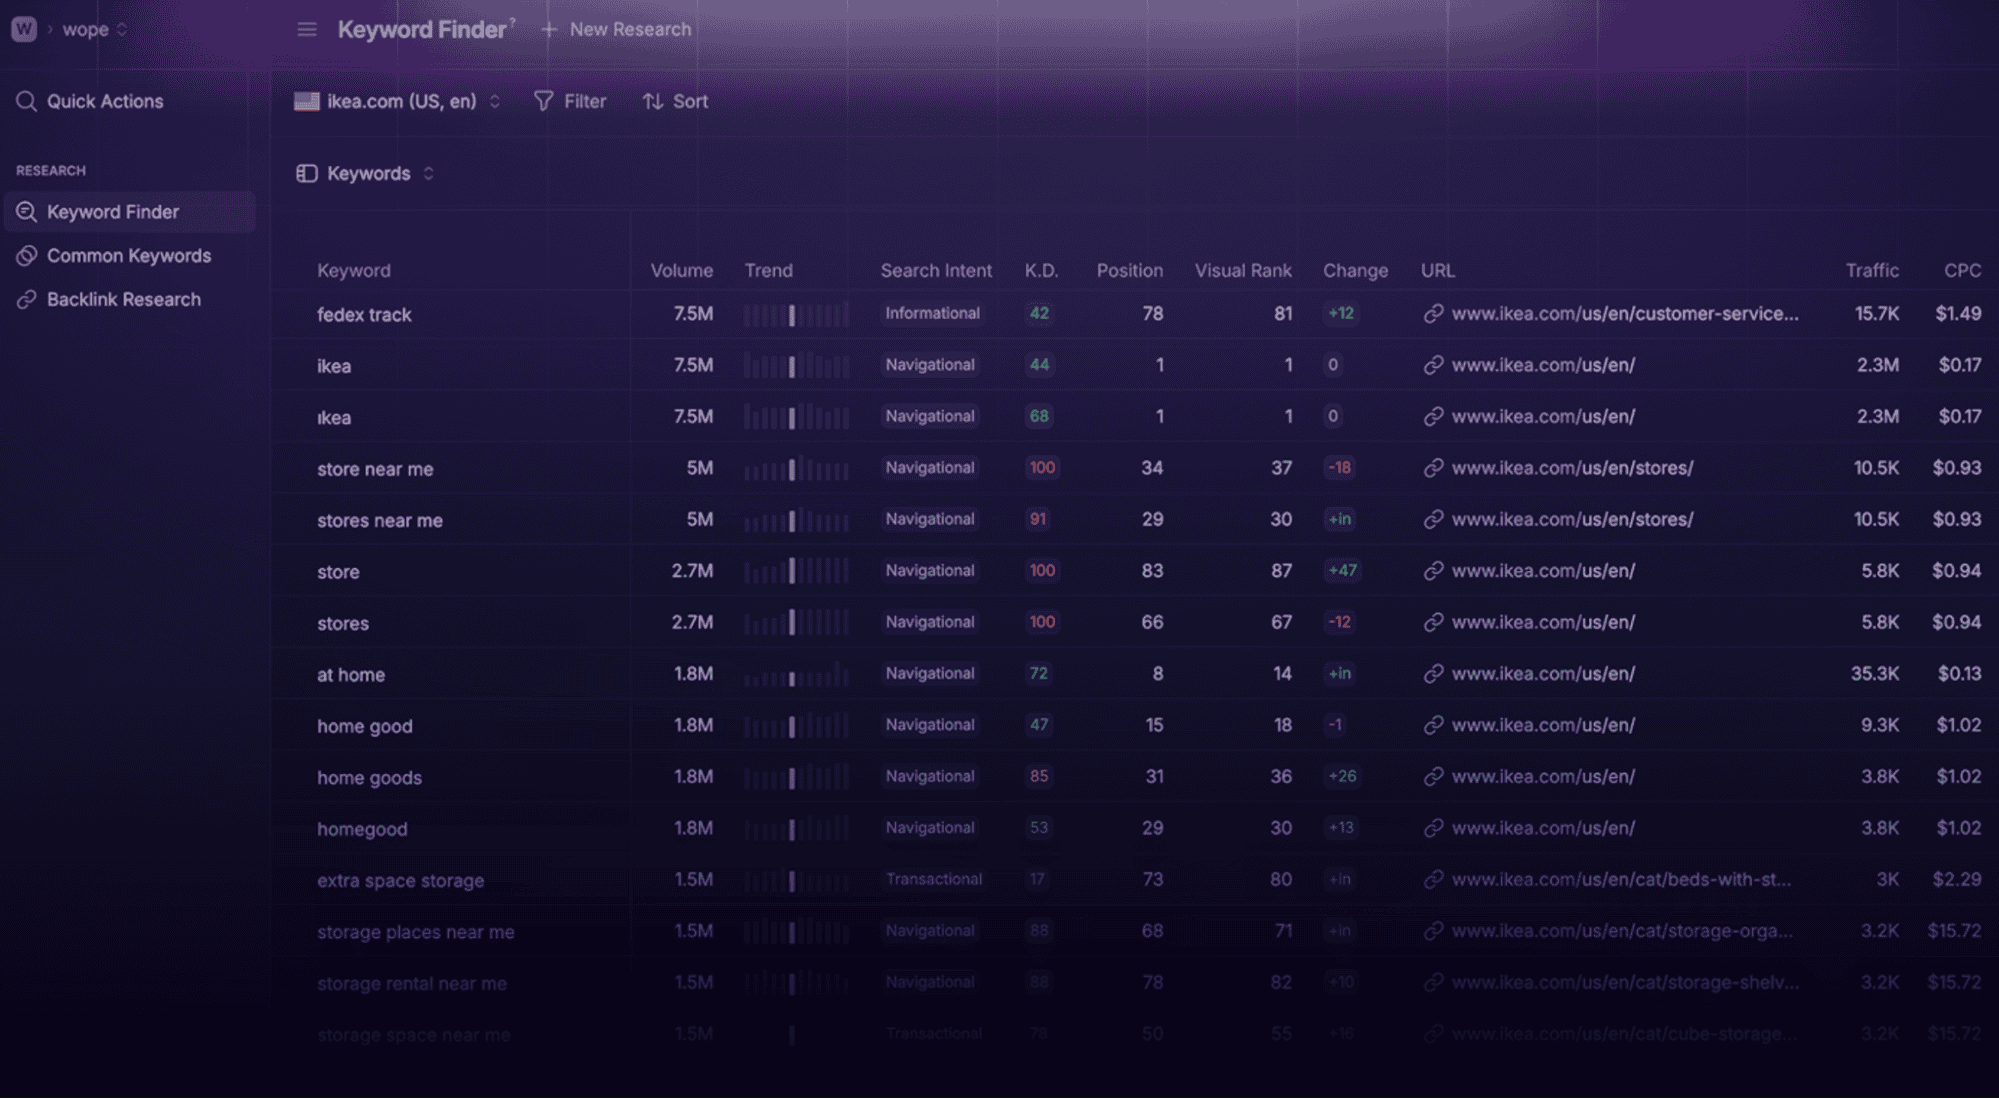Expand the wope workspace switcher
Image resolution: width=1999 pixels, height=1099 pixels.
[122, 30]
